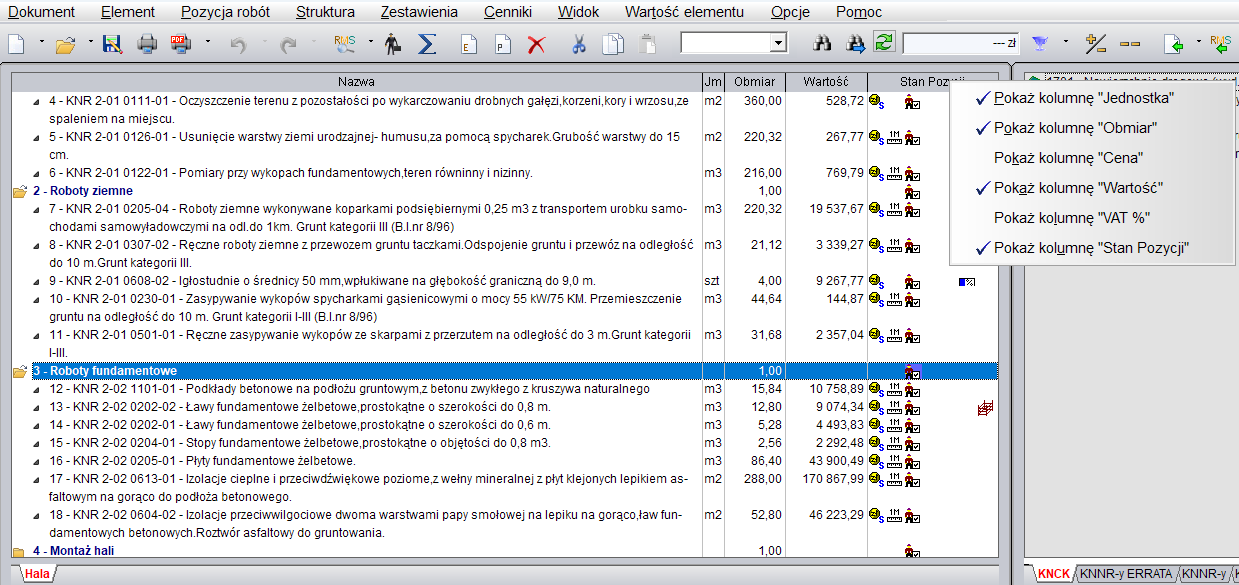
Task: Click the blue filter funnel icon
Action: pos(1041,44)
